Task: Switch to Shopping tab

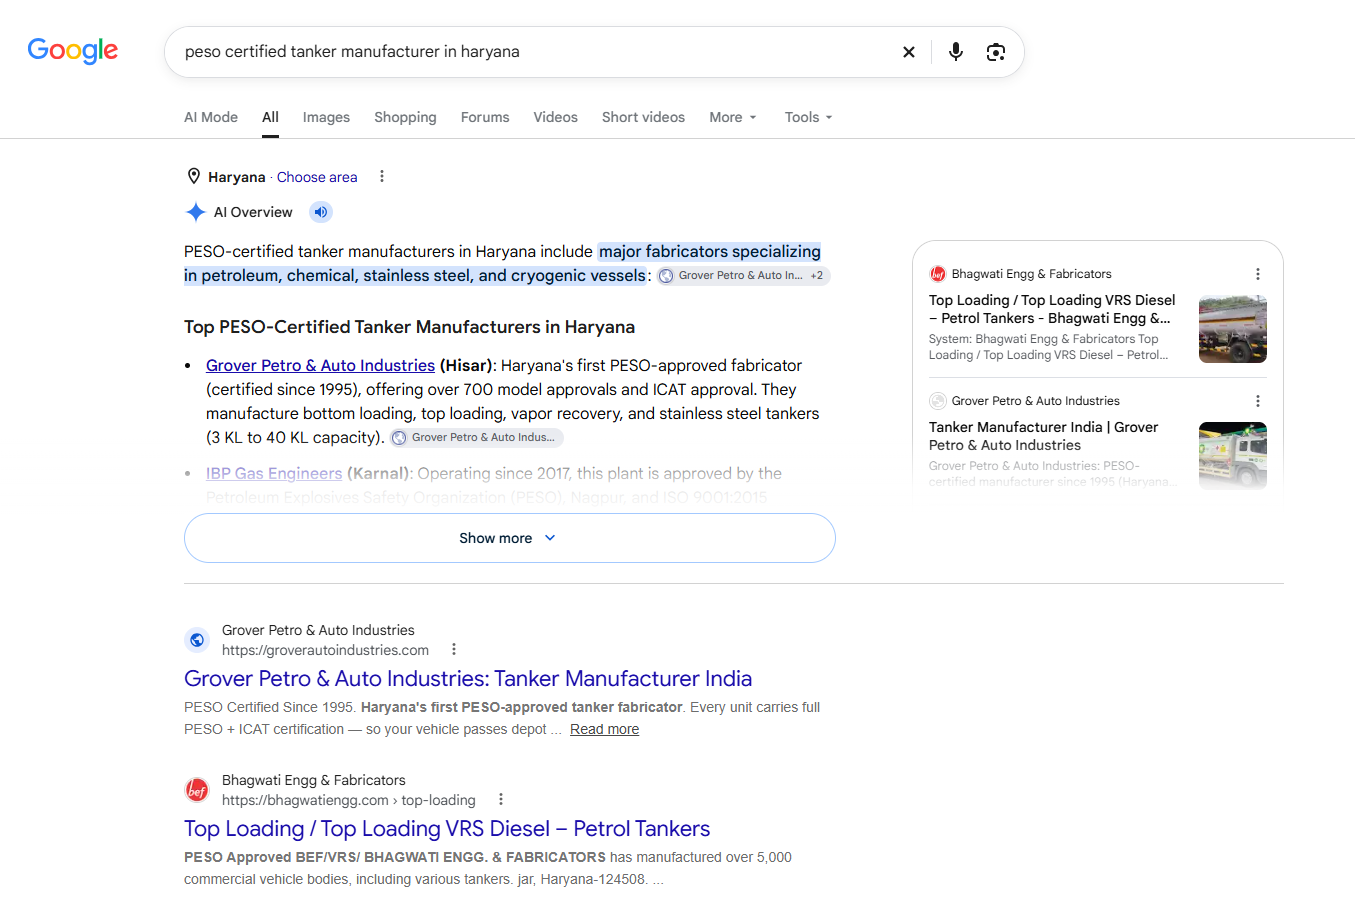Action: [405, 117]
